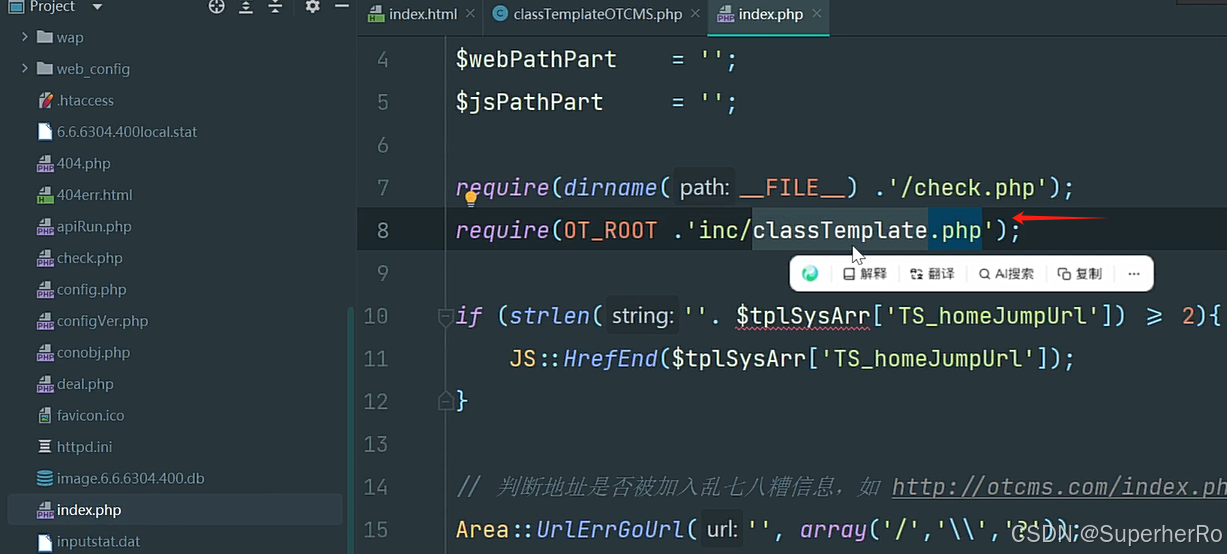This screenshot has width=1227, height=554.
Task: Open Project panel settings gear
Action: tap(312, 6)
